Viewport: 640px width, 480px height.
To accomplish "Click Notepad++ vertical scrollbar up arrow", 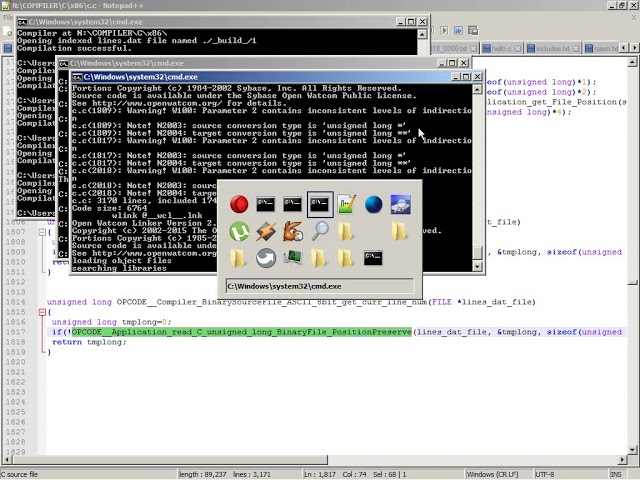I will [x=632, y=62].
